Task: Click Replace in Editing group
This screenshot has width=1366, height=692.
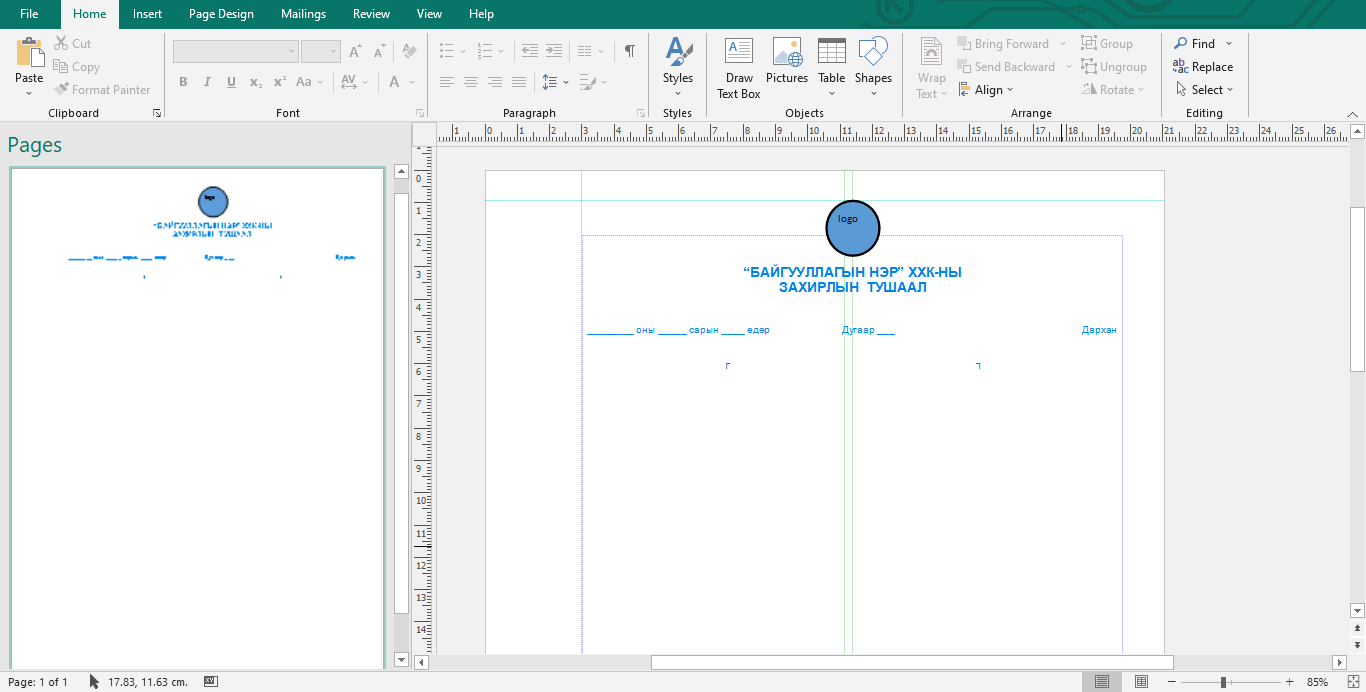Action: (1203, 67)
